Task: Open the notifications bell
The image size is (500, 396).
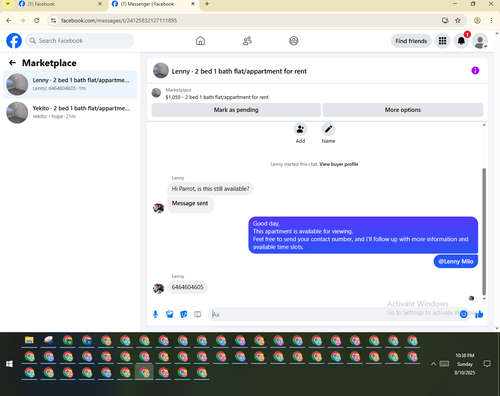Action: click(461, 41)
